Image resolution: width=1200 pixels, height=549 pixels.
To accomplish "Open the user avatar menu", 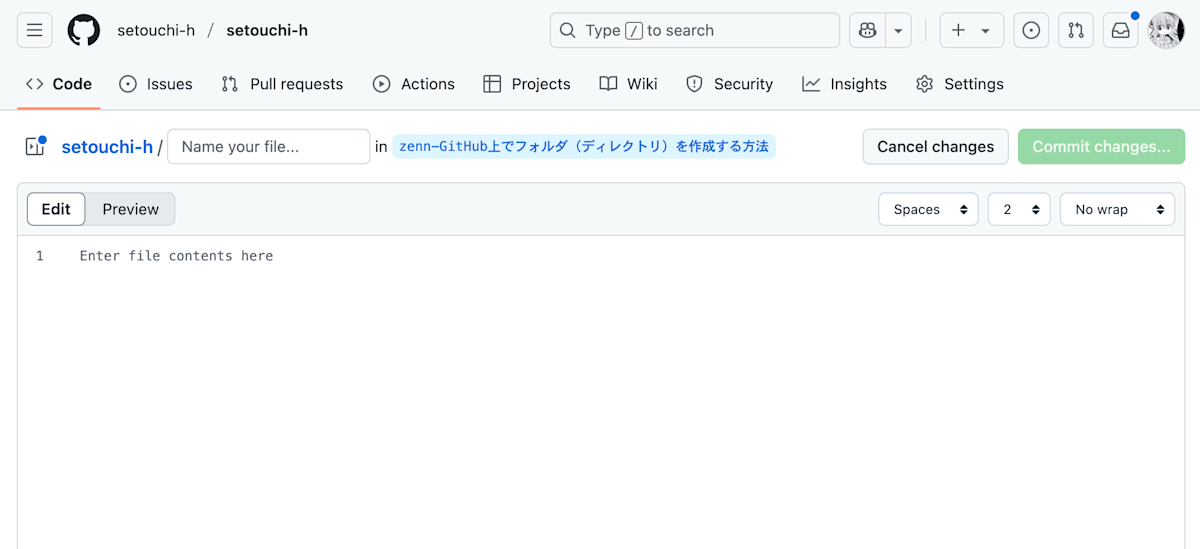I will (1166, 30).
